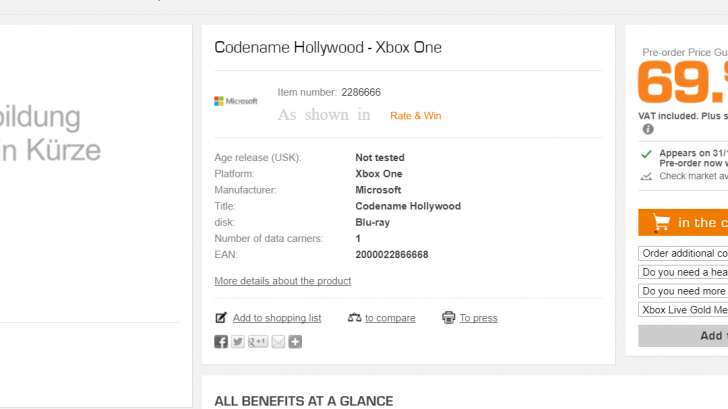
Task: Click product title Codename Hollywood - Xbox One
Action: tap(328, 47)
